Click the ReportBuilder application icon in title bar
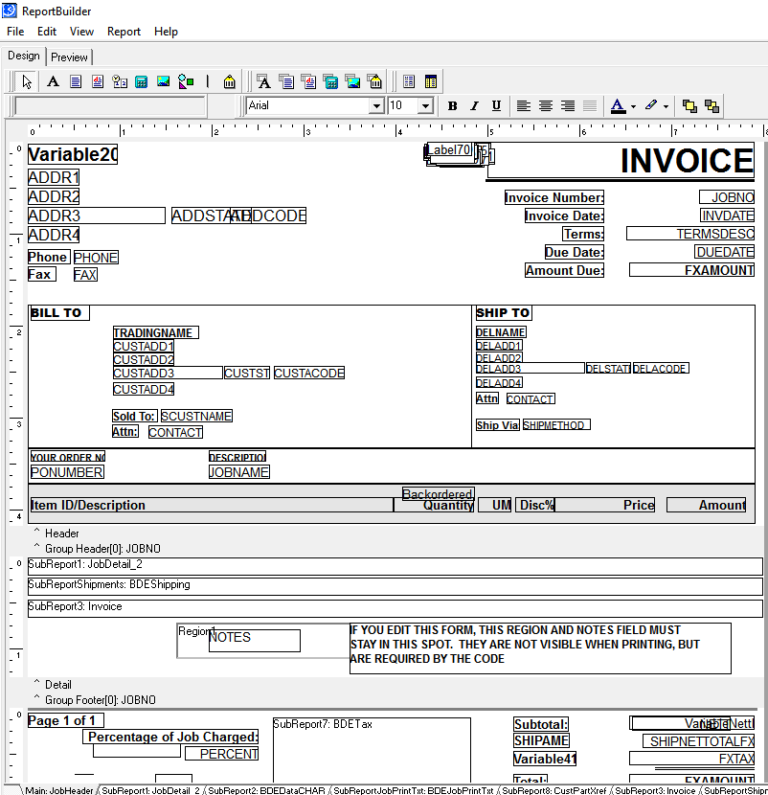 10,10
